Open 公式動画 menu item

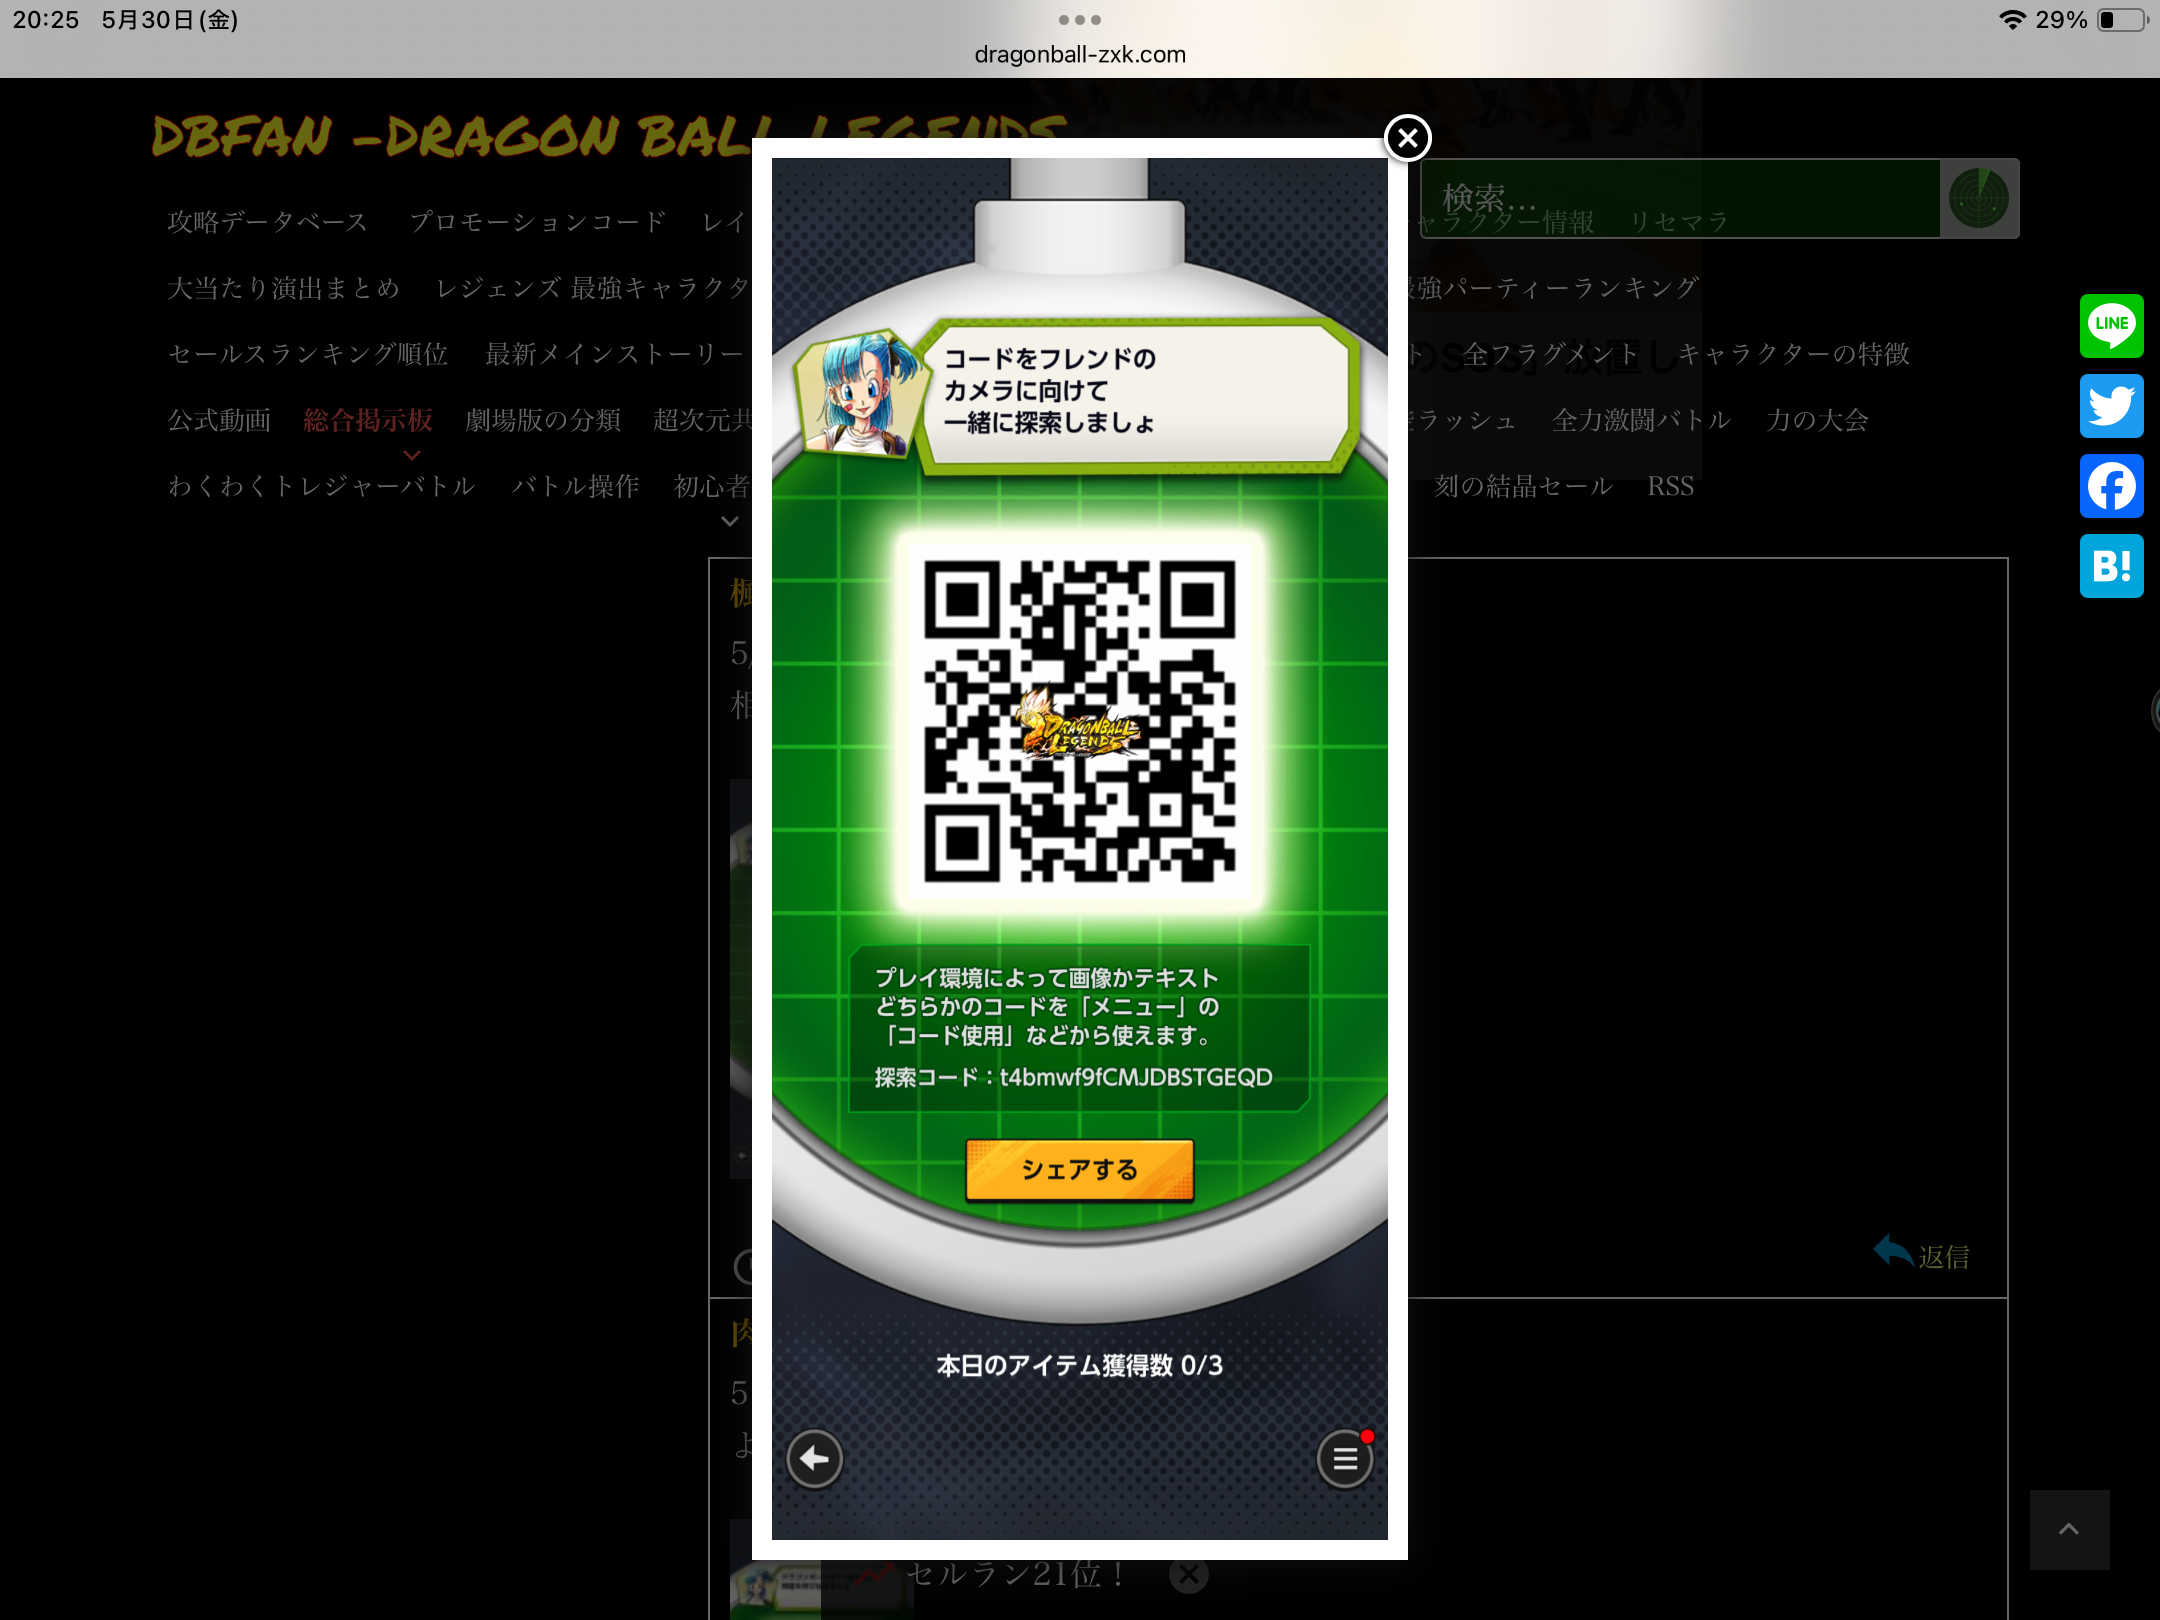(x=219, y=420)
